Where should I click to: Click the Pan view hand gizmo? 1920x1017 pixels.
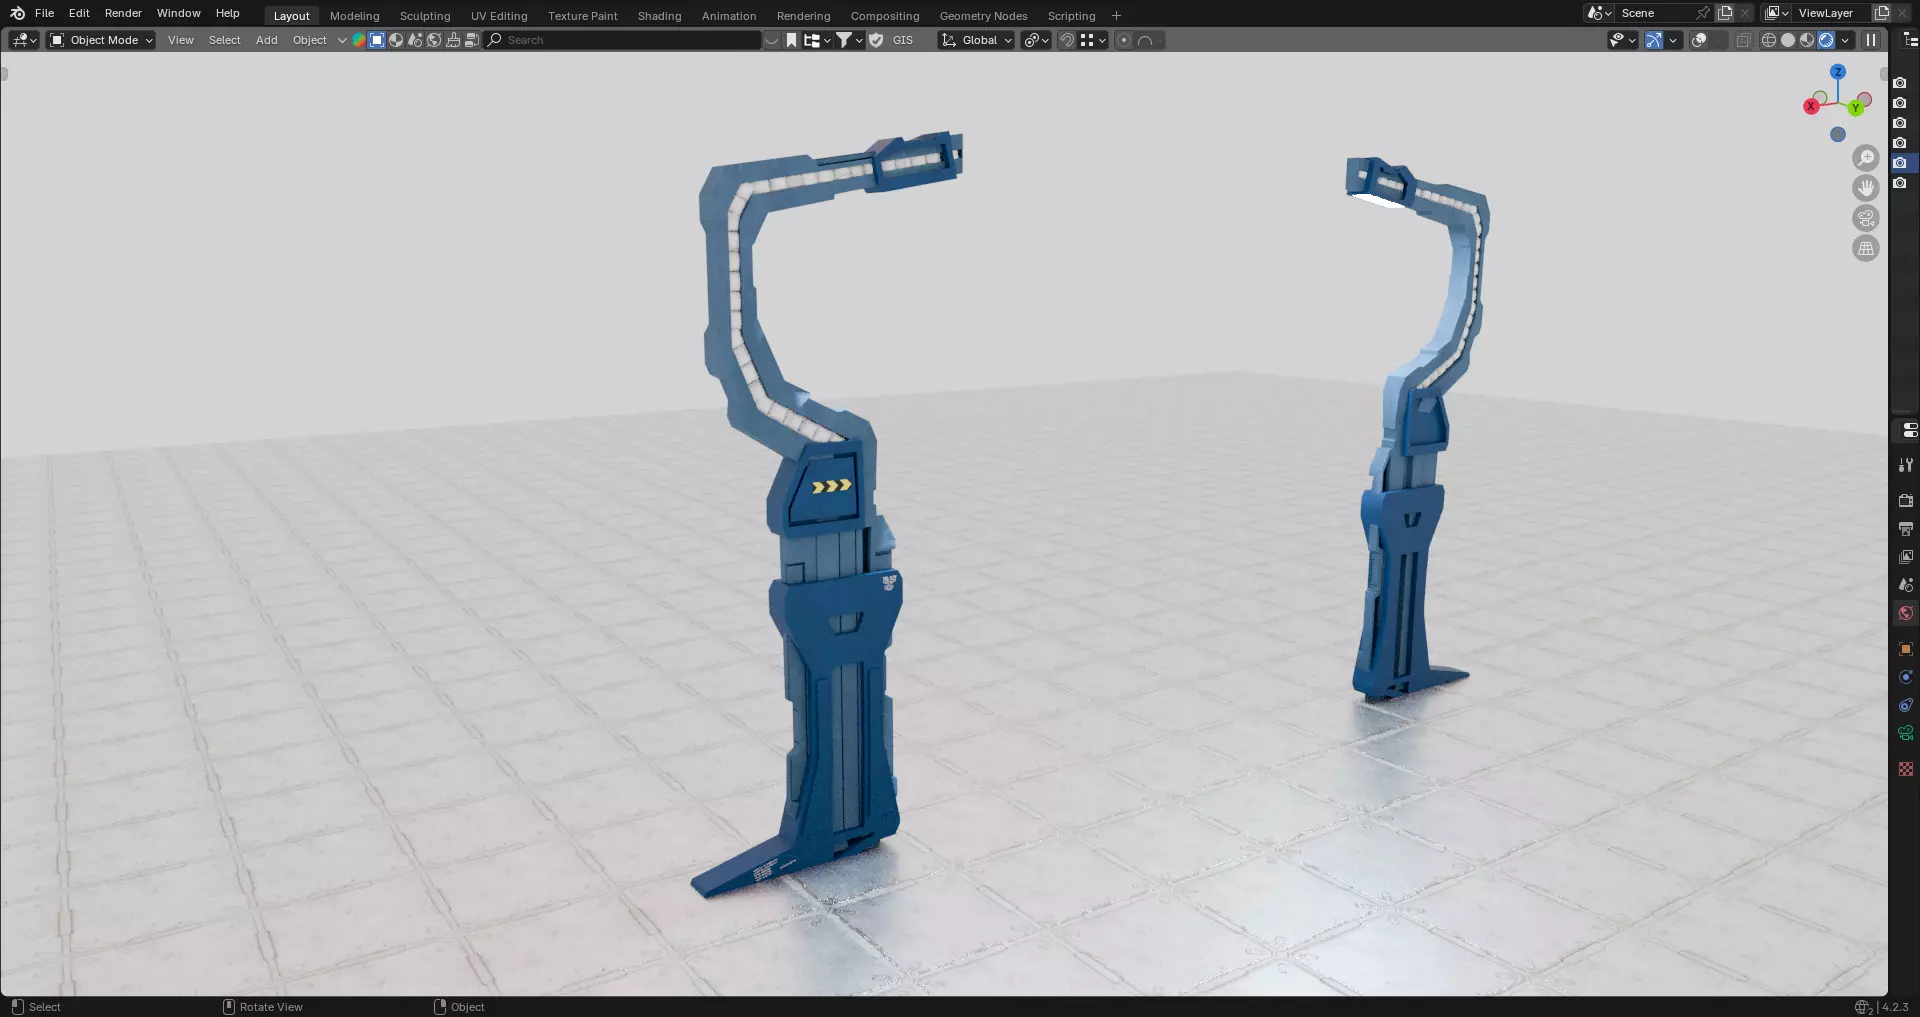[1866, 188]
